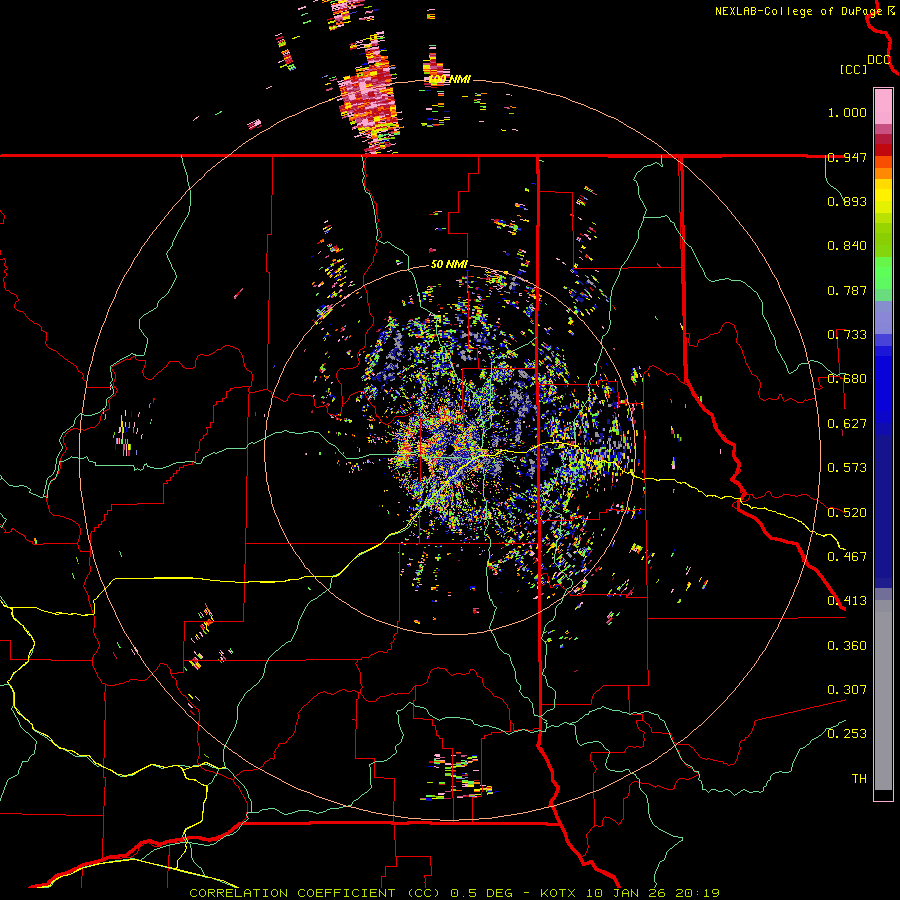This screenshot has height=900, width=900.
Task: Select the 1.000 value on the color scale
Action: tap(847, 112)
